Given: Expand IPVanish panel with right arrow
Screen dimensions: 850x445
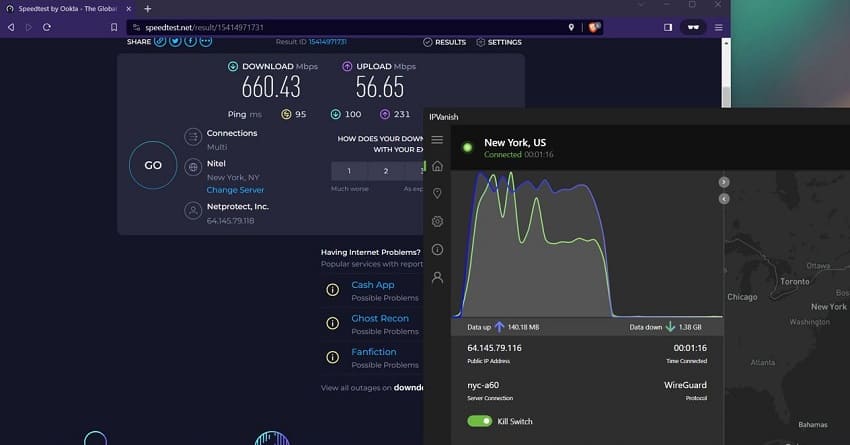Looking at the screenshot, I should (724, 182).
